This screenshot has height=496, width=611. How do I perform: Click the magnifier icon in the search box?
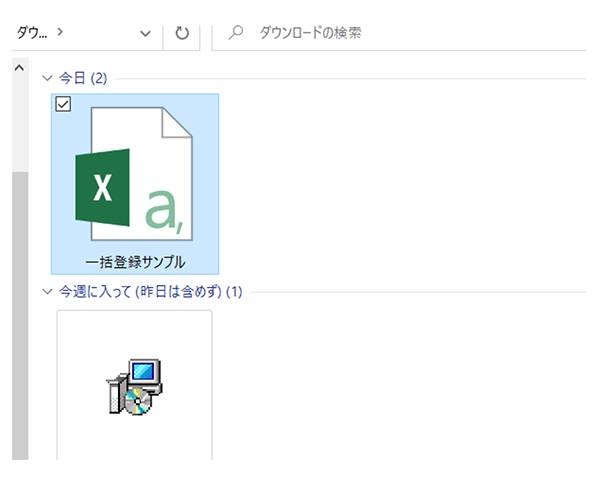tap(236, 33)
